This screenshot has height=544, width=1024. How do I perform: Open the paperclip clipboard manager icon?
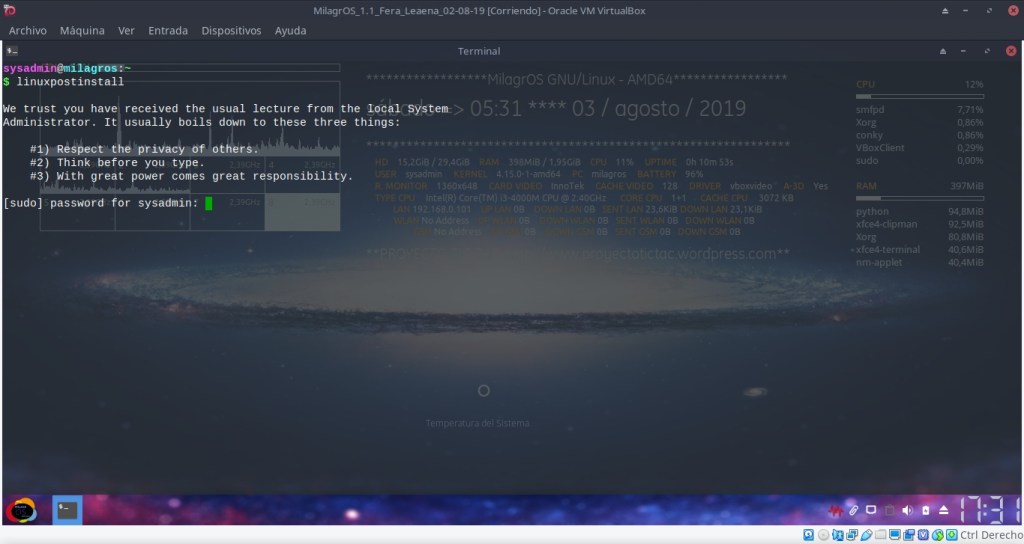pos(853,510)
